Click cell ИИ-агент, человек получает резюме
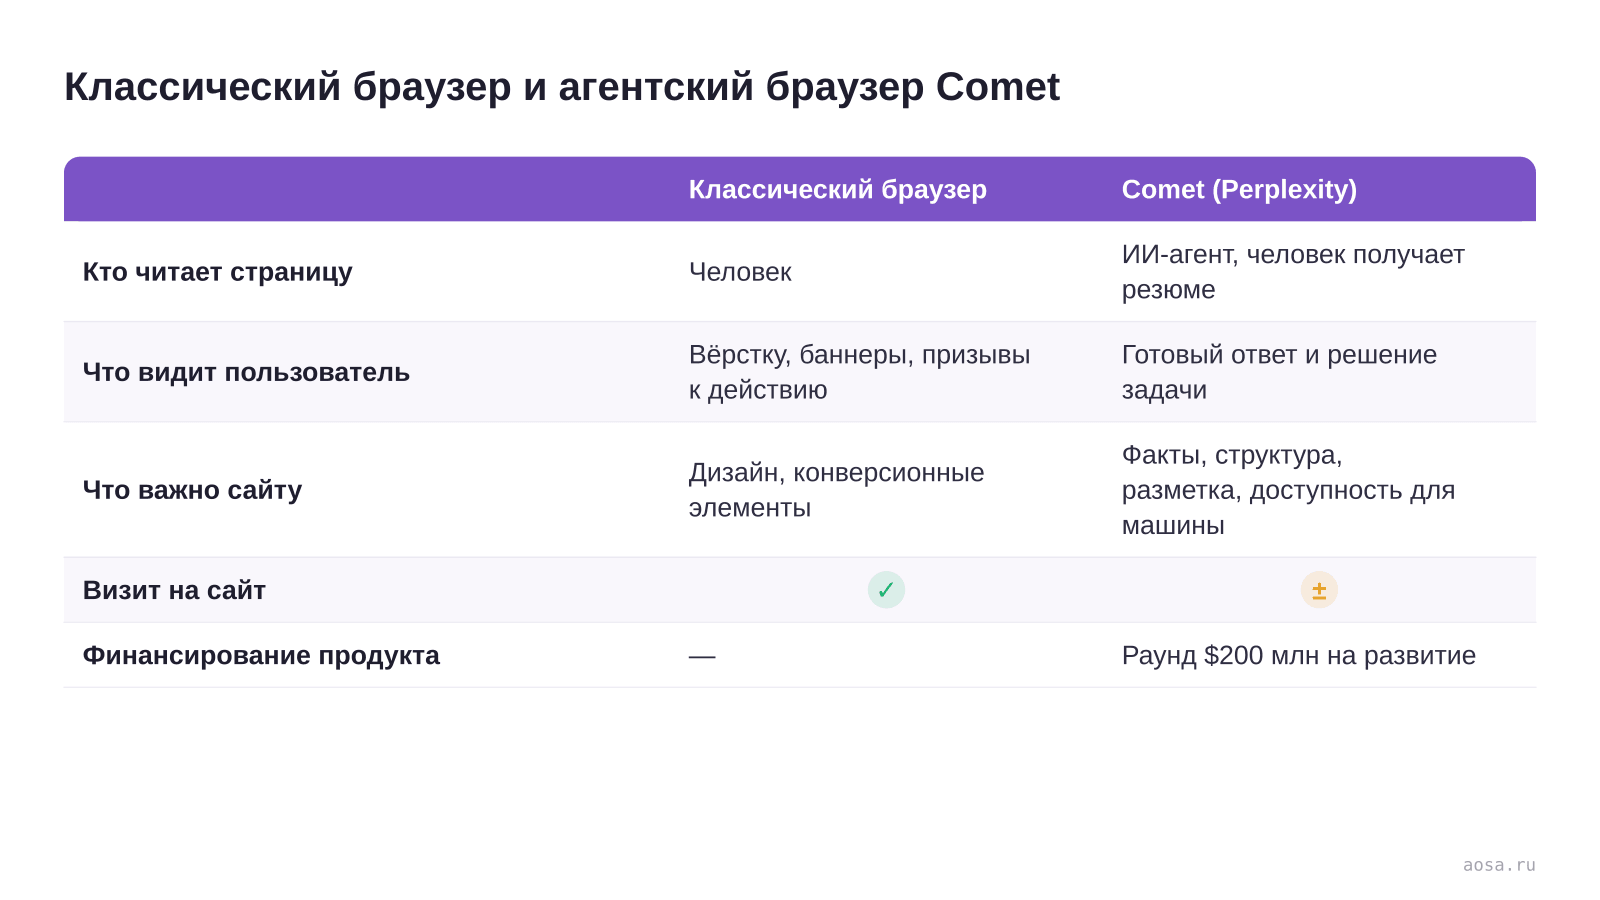 point(1293,272)
